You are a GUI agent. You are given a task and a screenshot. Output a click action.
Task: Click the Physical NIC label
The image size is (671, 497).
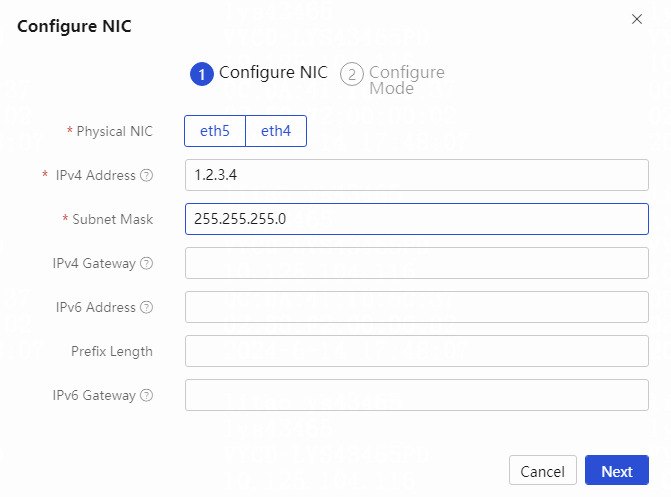click(114, 131)
